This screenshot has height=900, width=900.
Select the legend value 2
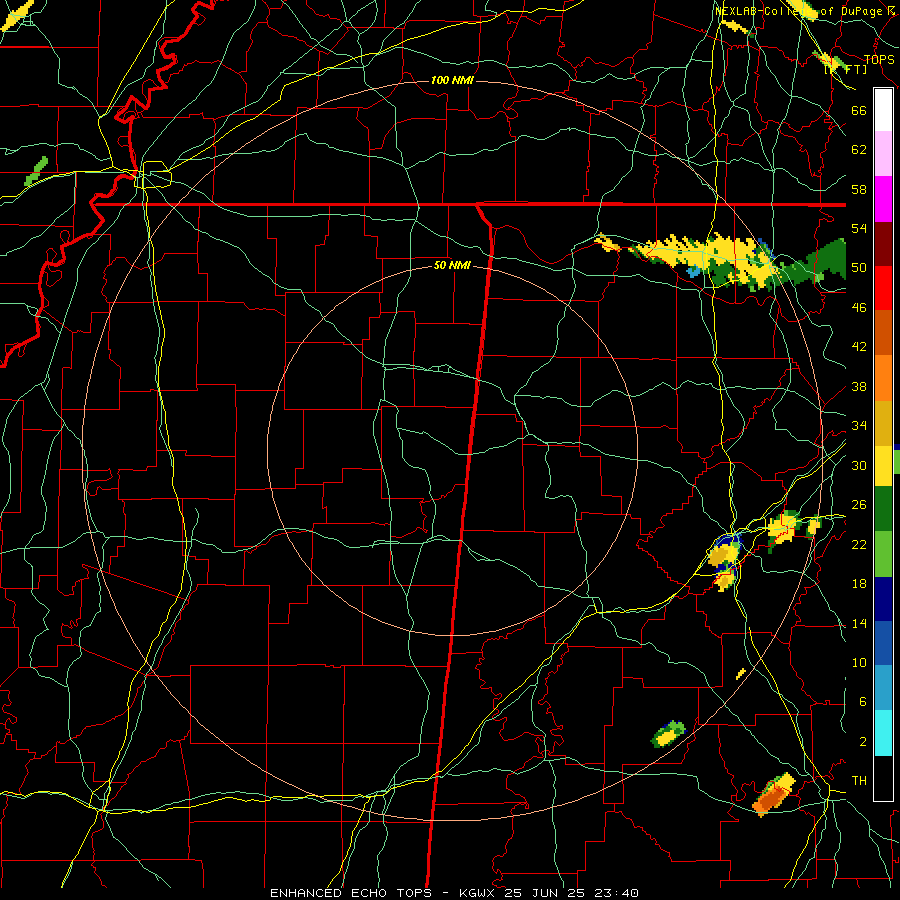pyautogui.click(x=862, y=742)
